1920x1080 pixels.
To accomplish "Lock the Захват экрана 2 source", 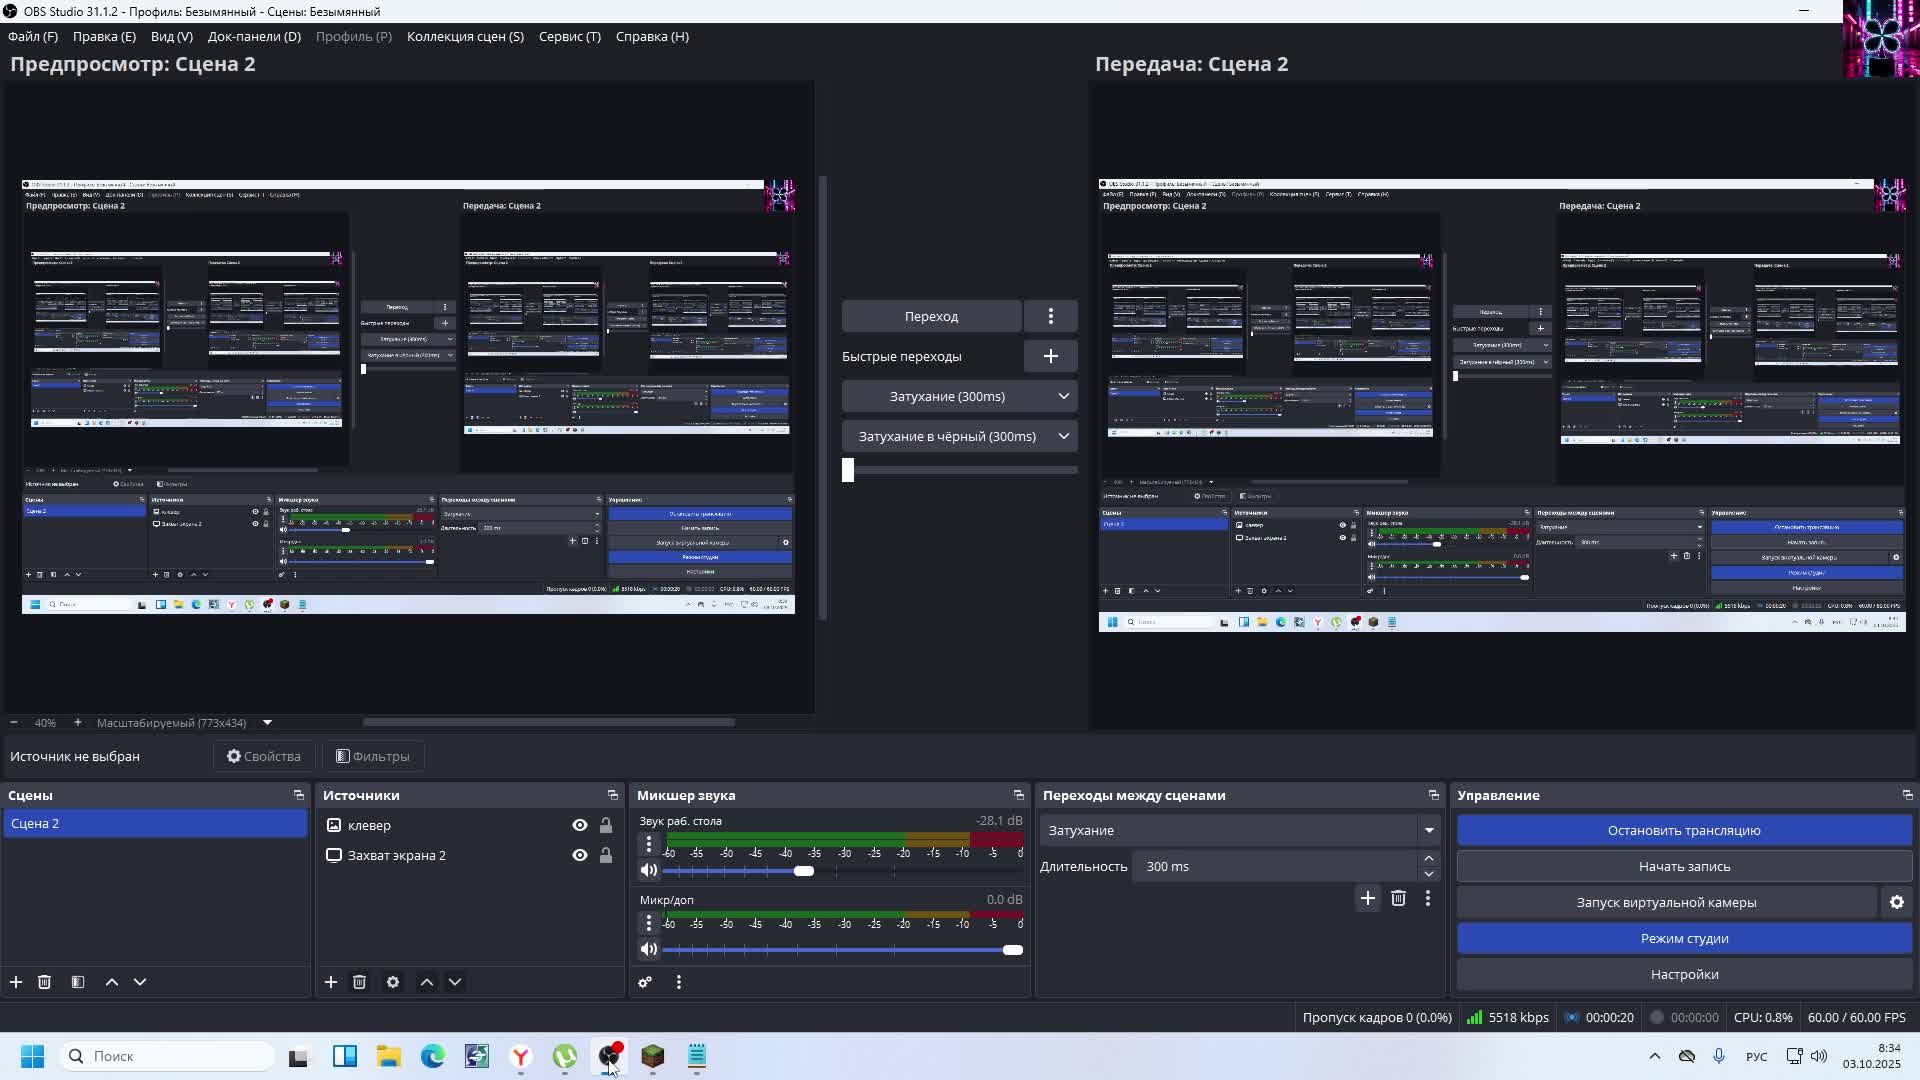I will coord(606,855).
